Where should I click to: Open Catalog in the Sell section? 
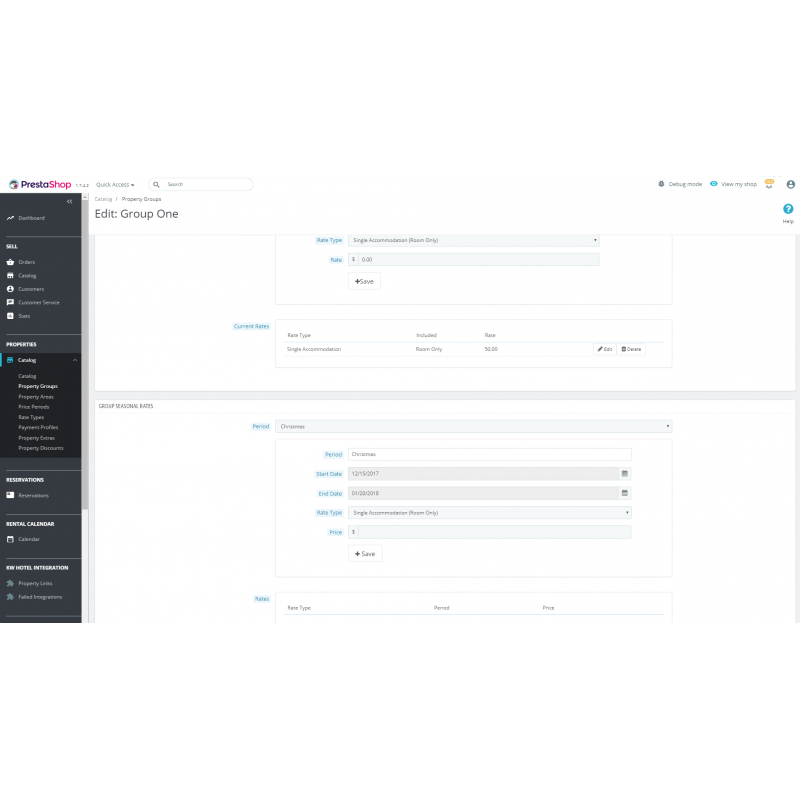click(27, 276)
